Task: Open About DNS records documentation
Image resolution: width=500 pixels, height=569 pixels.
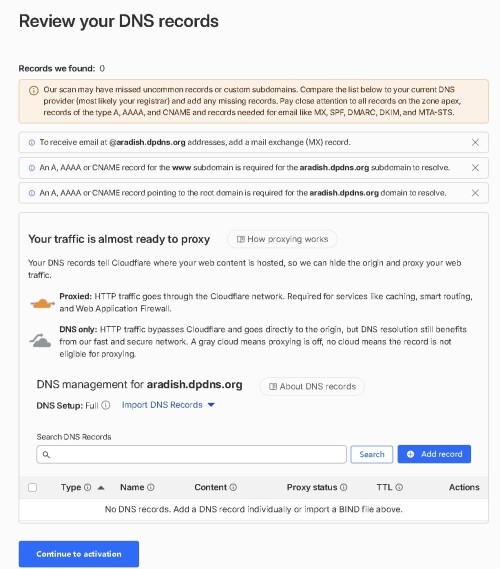Action: (x=312, y=386)
